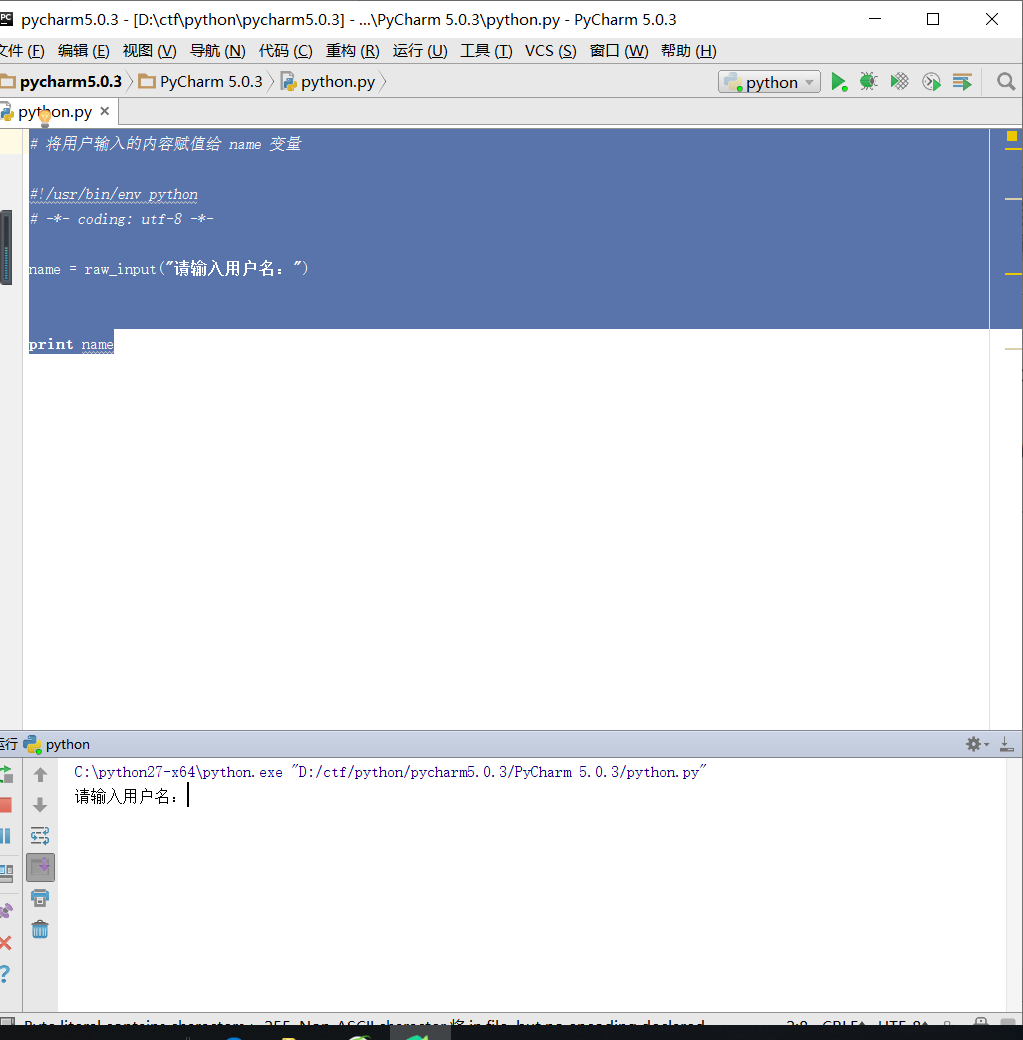Image resolution: width=1023 pixels, height=1040 pixels.
Task: Click python.py breadcrumb in navigation bar
Action: pos(328,82)
